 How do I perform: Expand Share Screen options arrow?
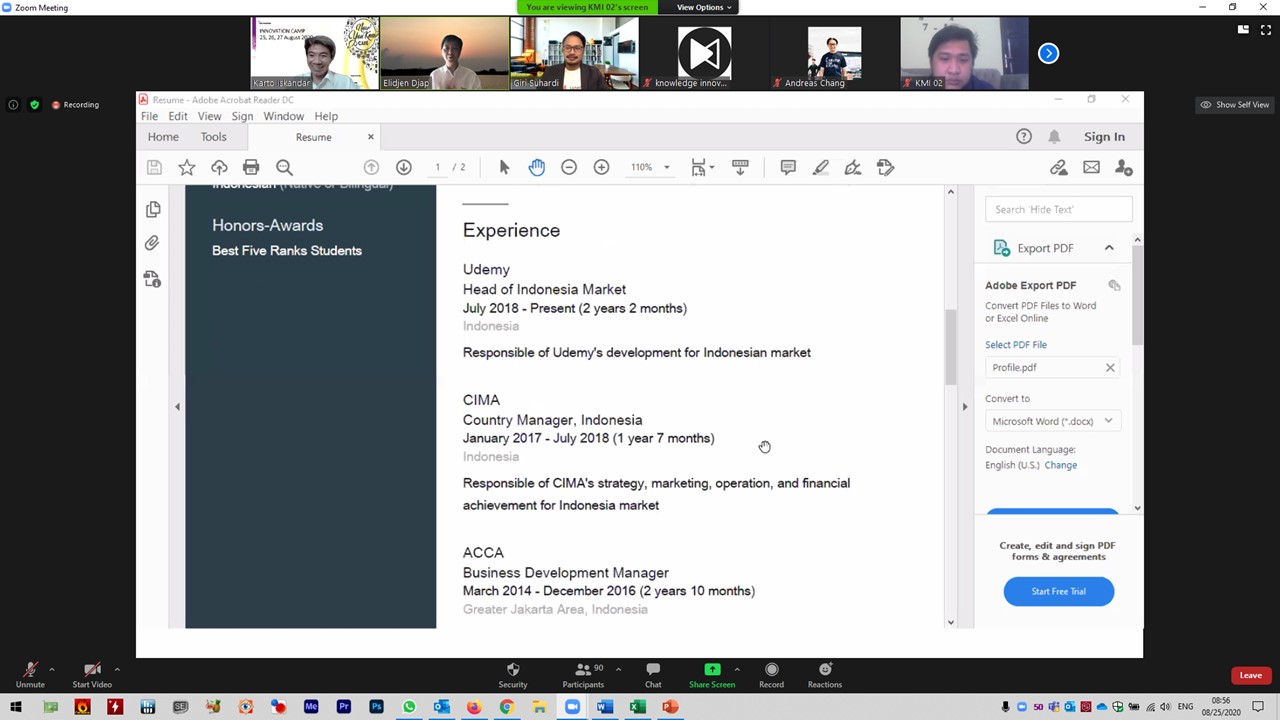coord(736,669)
